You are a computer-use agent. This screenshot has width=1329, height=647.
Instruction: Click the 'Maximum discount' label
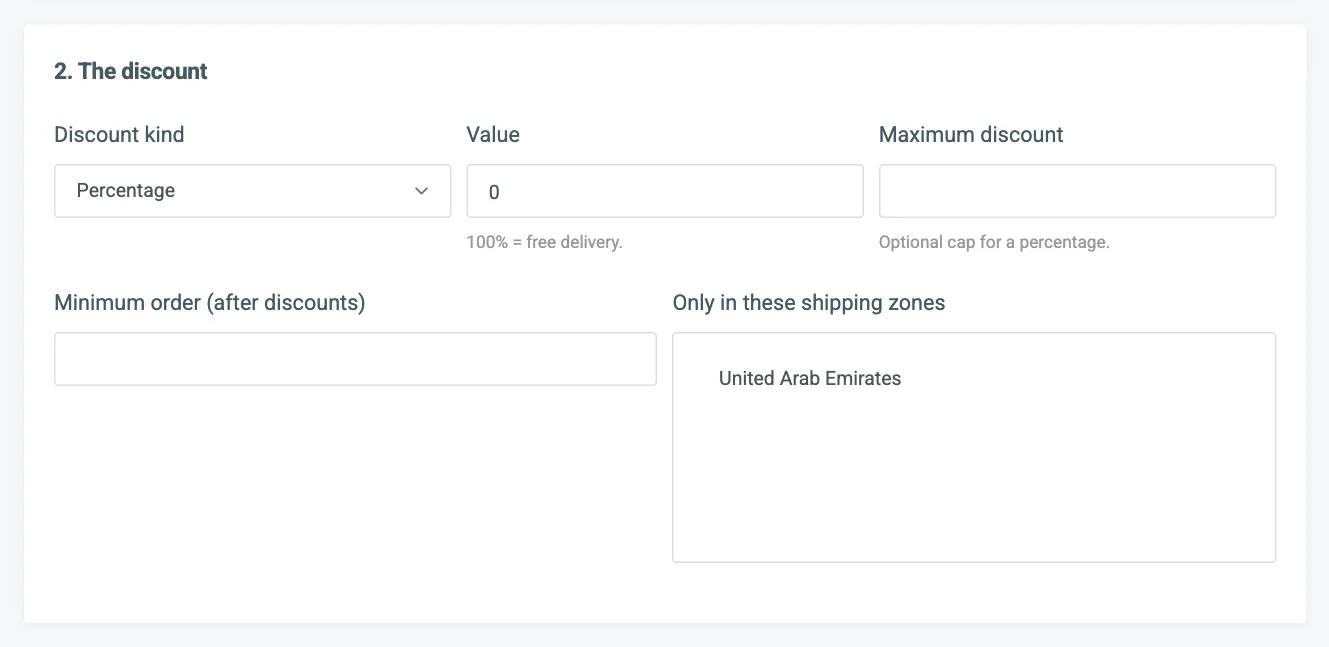971,134
